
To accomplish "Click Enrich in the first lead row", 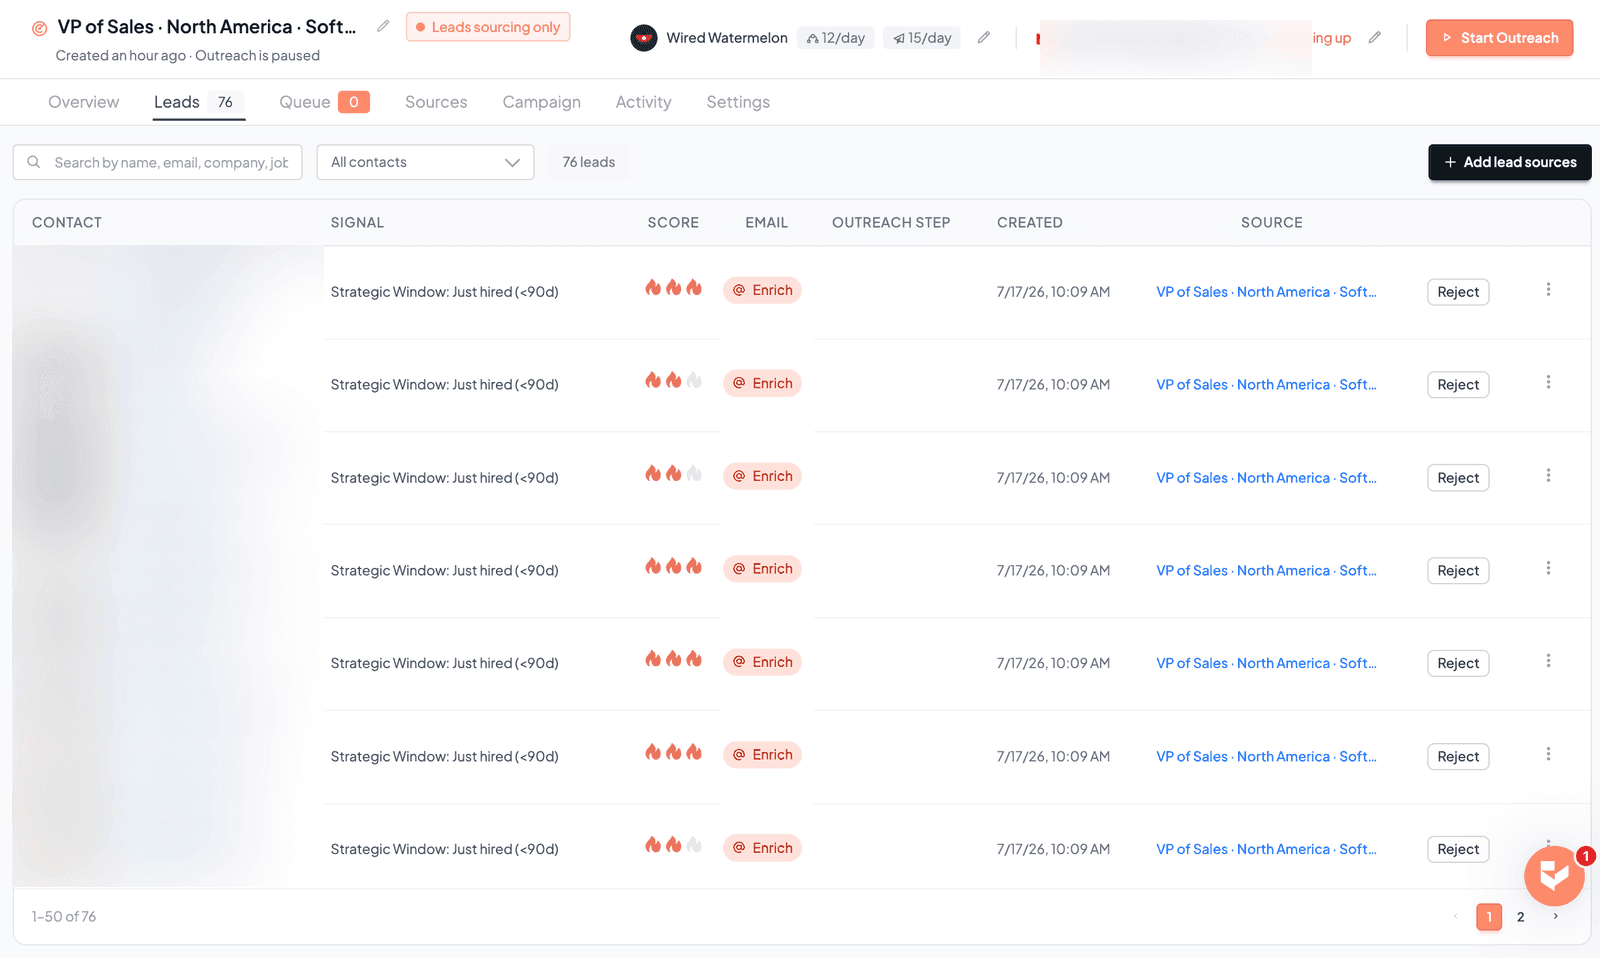I will click(x=762, y=290).
